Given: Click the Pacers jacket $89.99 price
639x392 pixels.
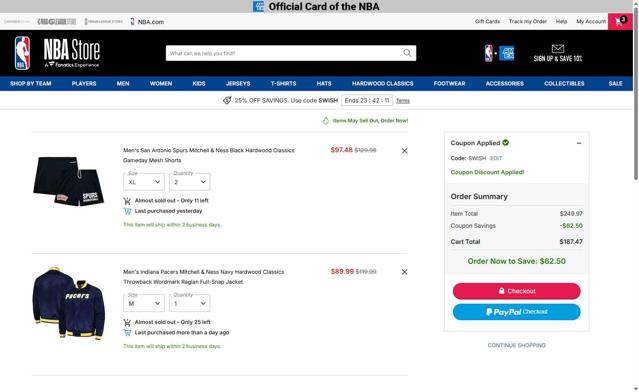Looking at the screenshot, I should [342, 271].
